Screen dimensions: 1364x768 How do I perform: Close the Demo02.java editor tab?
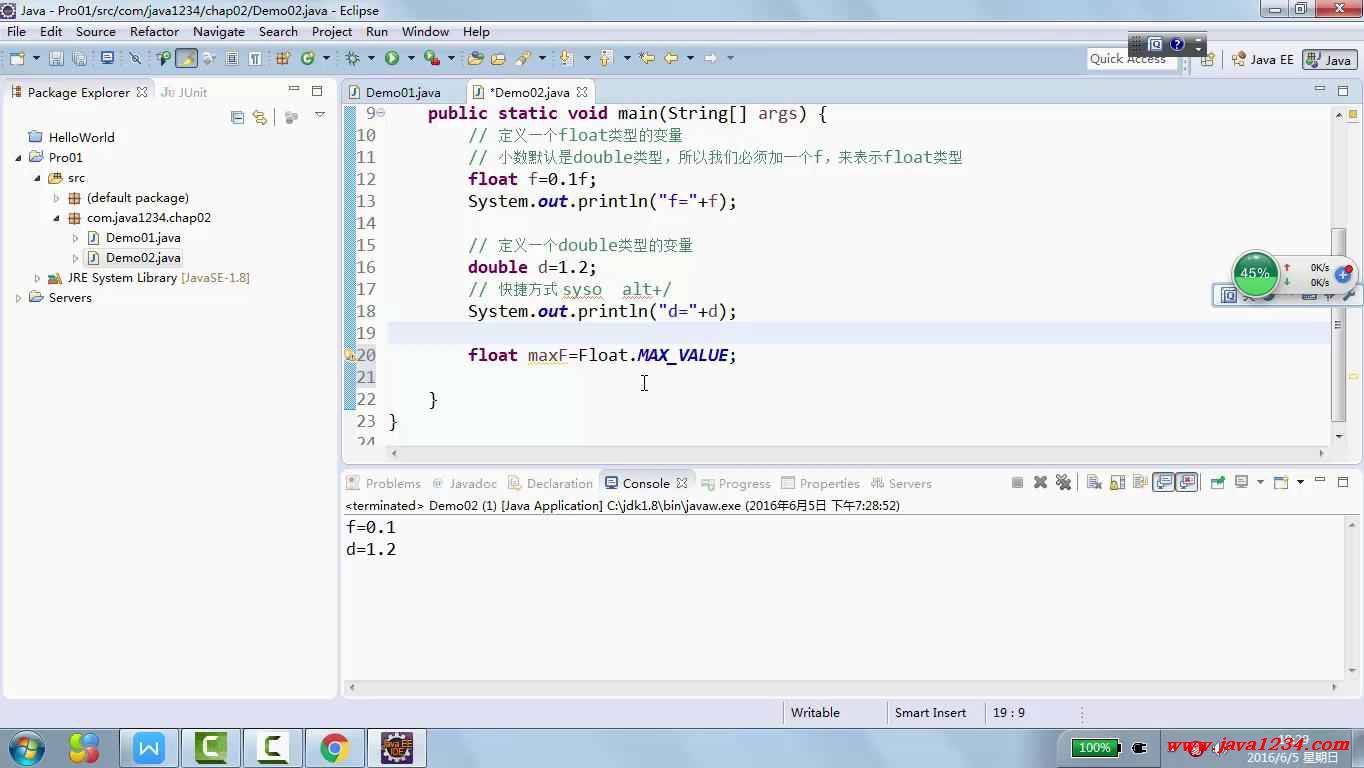tap(582, 92)
